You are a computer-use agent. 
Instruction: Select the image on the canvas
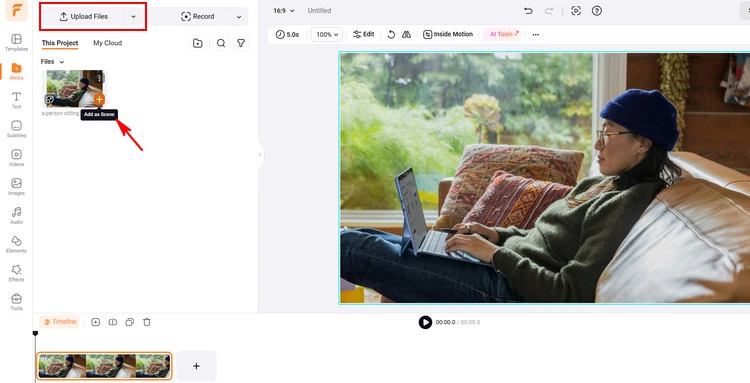pyautogui.click(x=544, y=178)
